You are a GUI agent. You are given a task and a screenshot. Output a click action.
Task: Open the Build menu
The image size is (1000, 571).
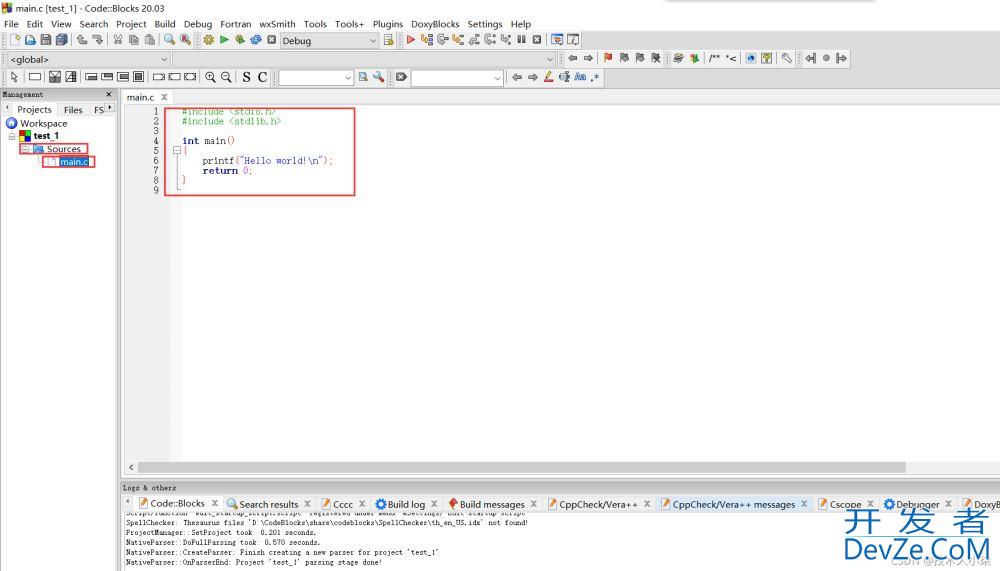165,24
